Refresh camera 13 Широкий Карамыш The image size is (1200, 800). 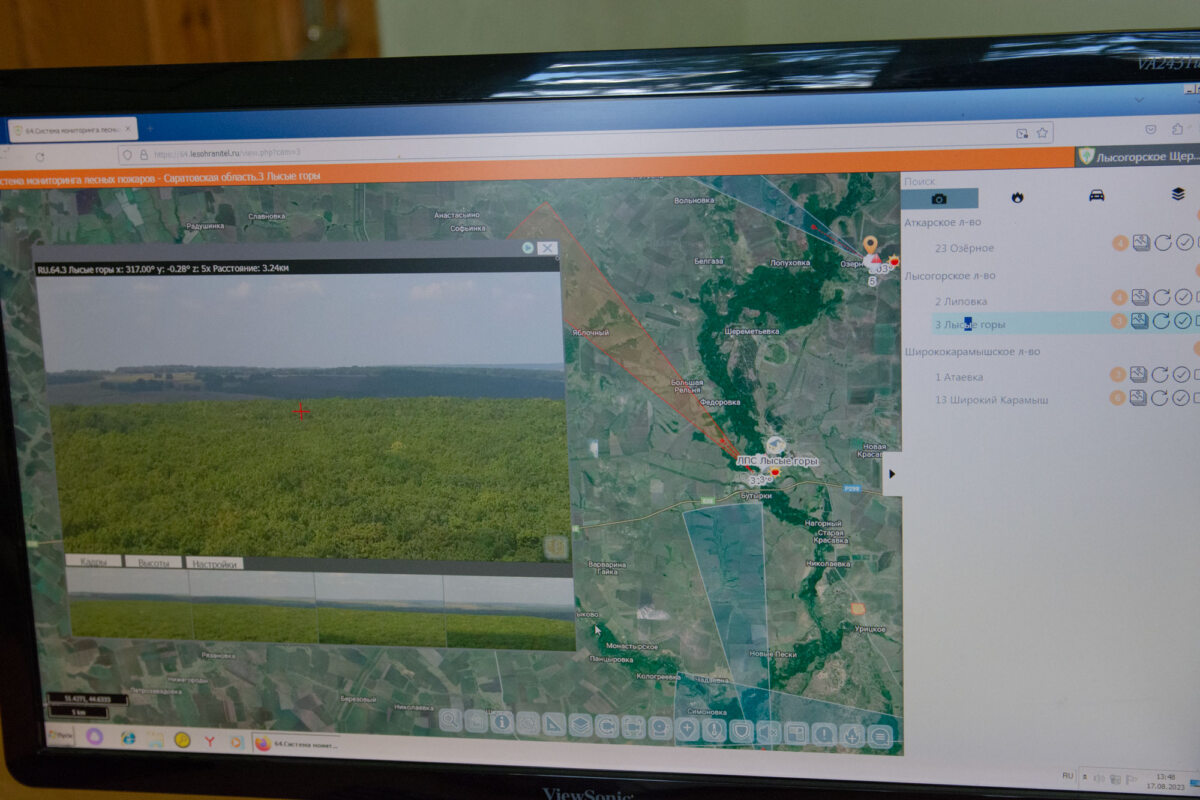[1161, 398]
